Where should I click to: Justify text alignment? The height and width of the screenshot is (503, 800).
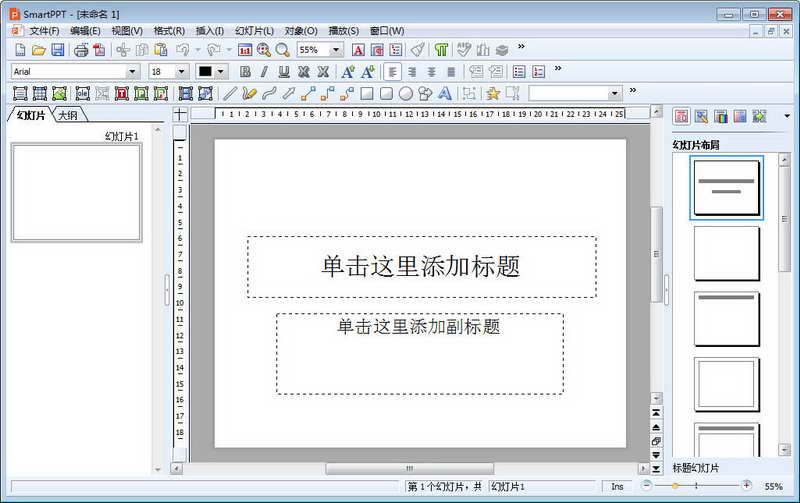(451, 72)
